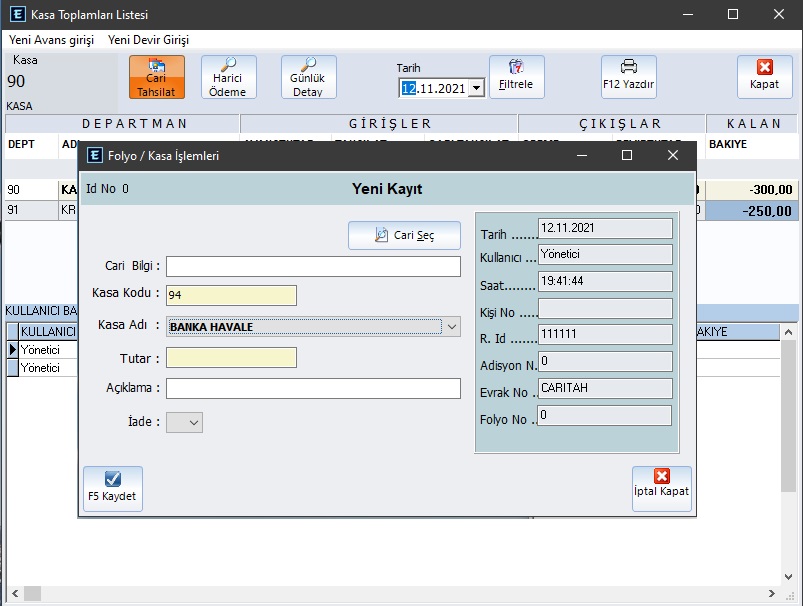Image resolution: width=803 pixels, height=606 pixels.
Task: Select first Yönetici row with arrow marker
Action: [42, 350]
